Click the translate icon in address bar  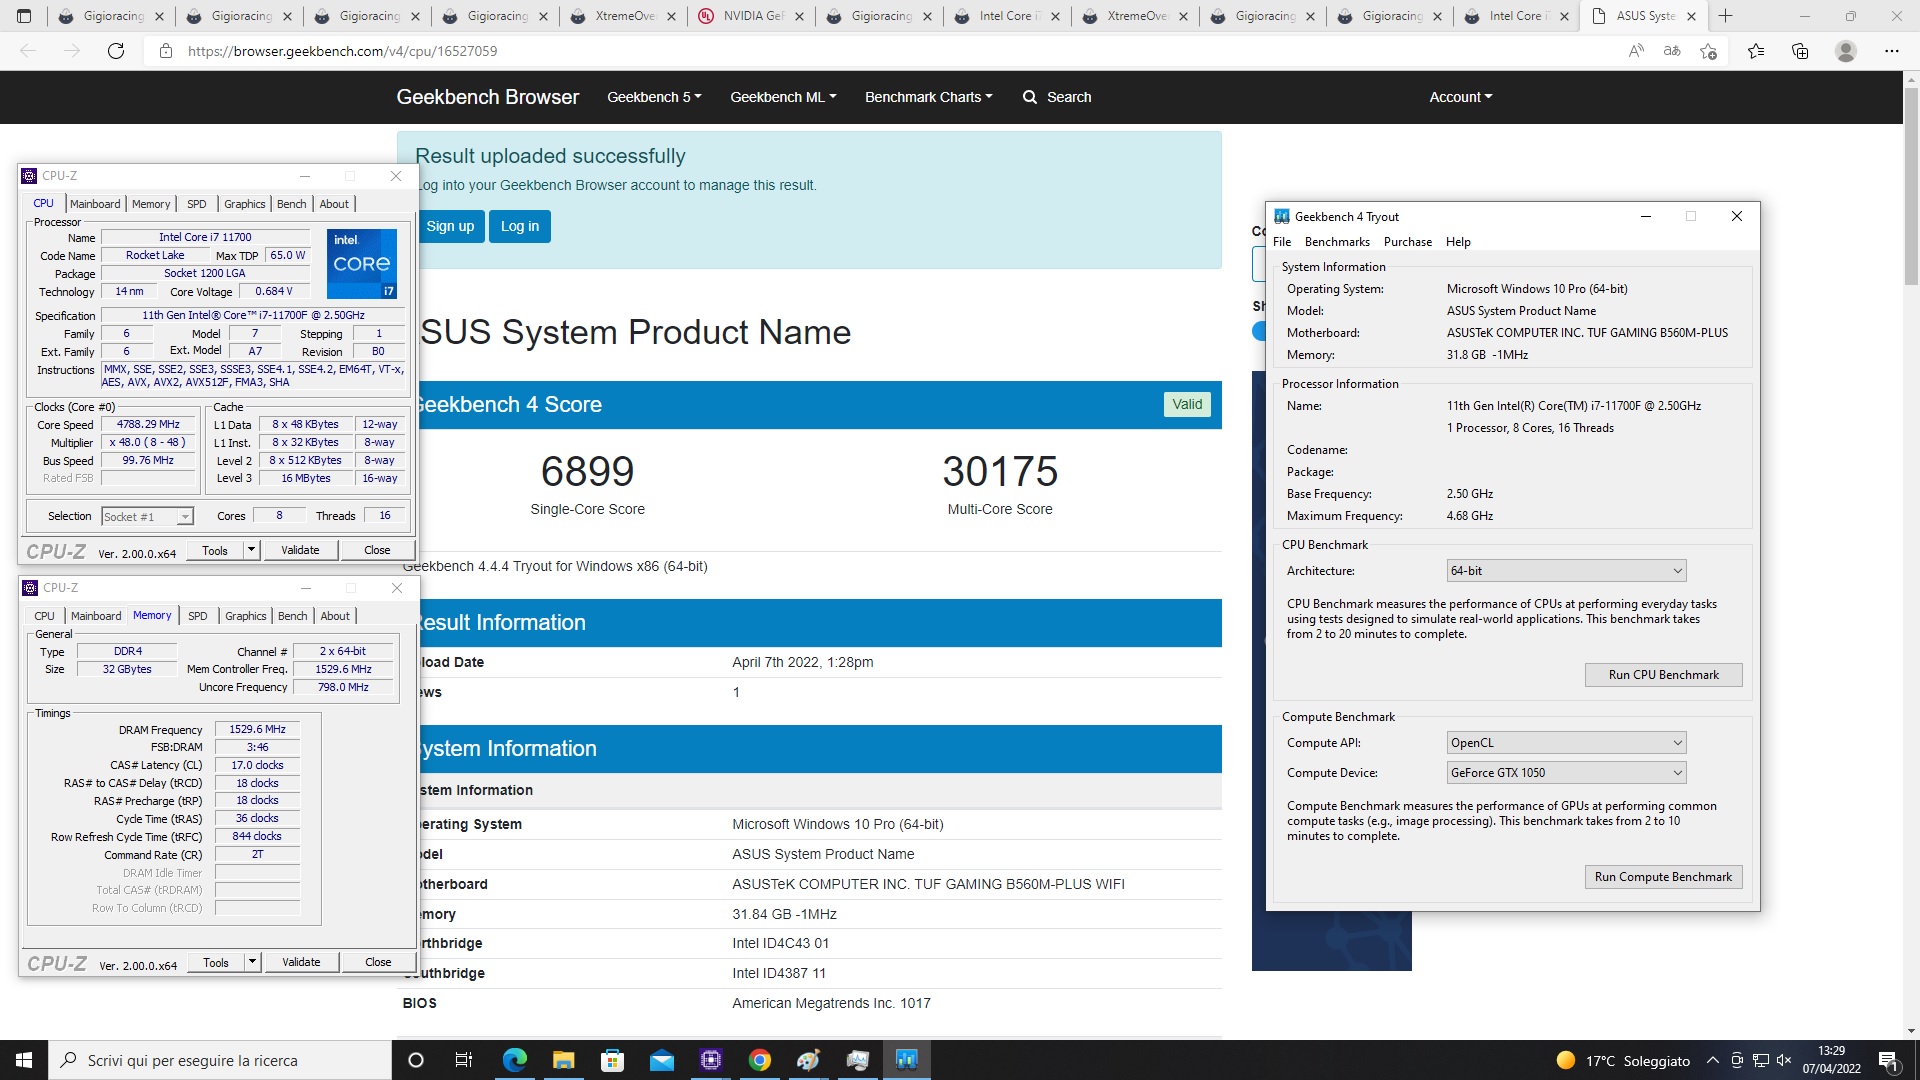(1672, 51)
